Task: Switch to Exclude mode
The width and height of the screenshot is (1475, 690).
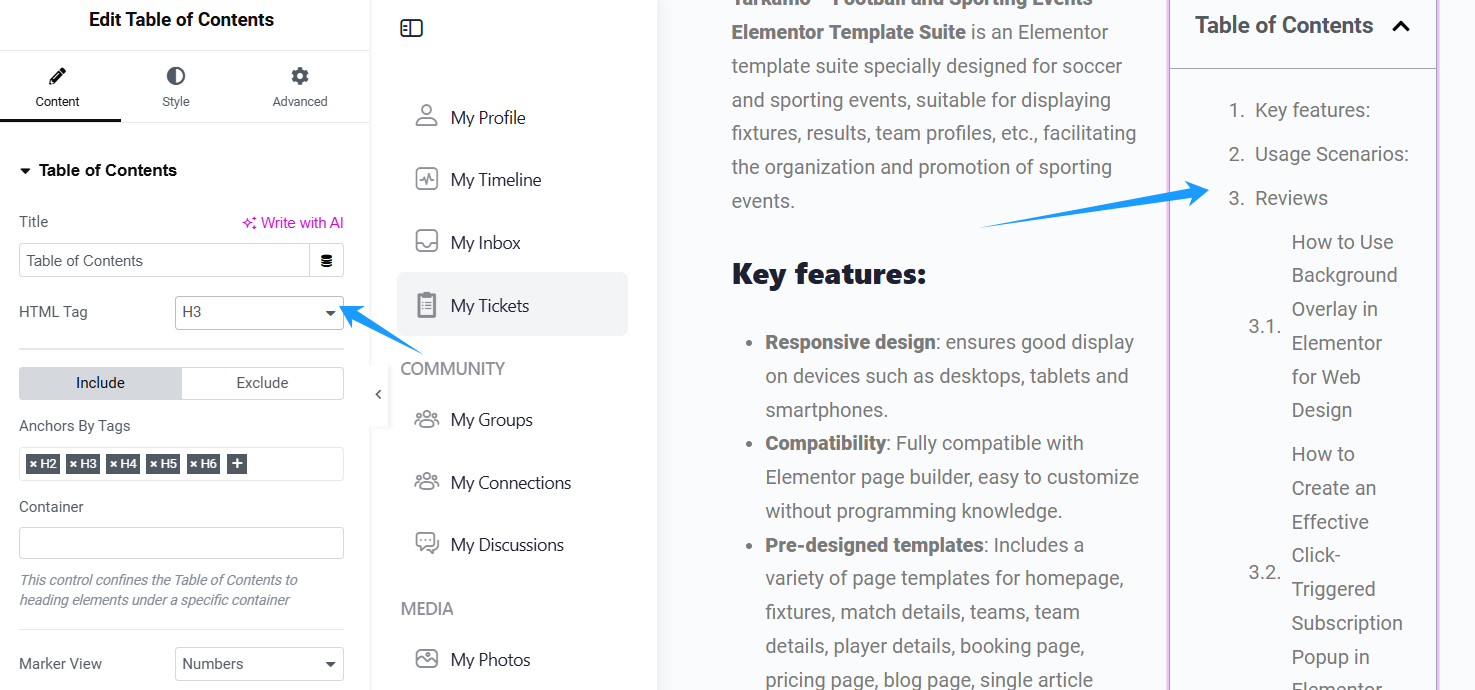Action: pos(262,383)
